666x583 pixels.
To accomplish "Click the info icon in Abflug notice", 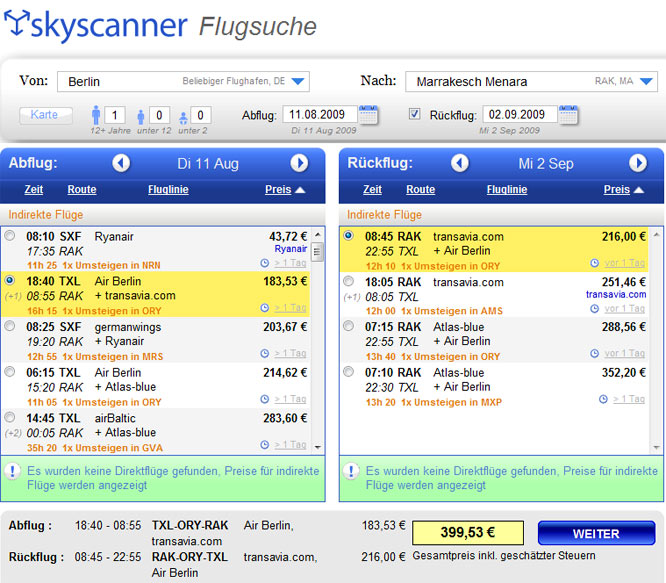I will click(13, 471).
